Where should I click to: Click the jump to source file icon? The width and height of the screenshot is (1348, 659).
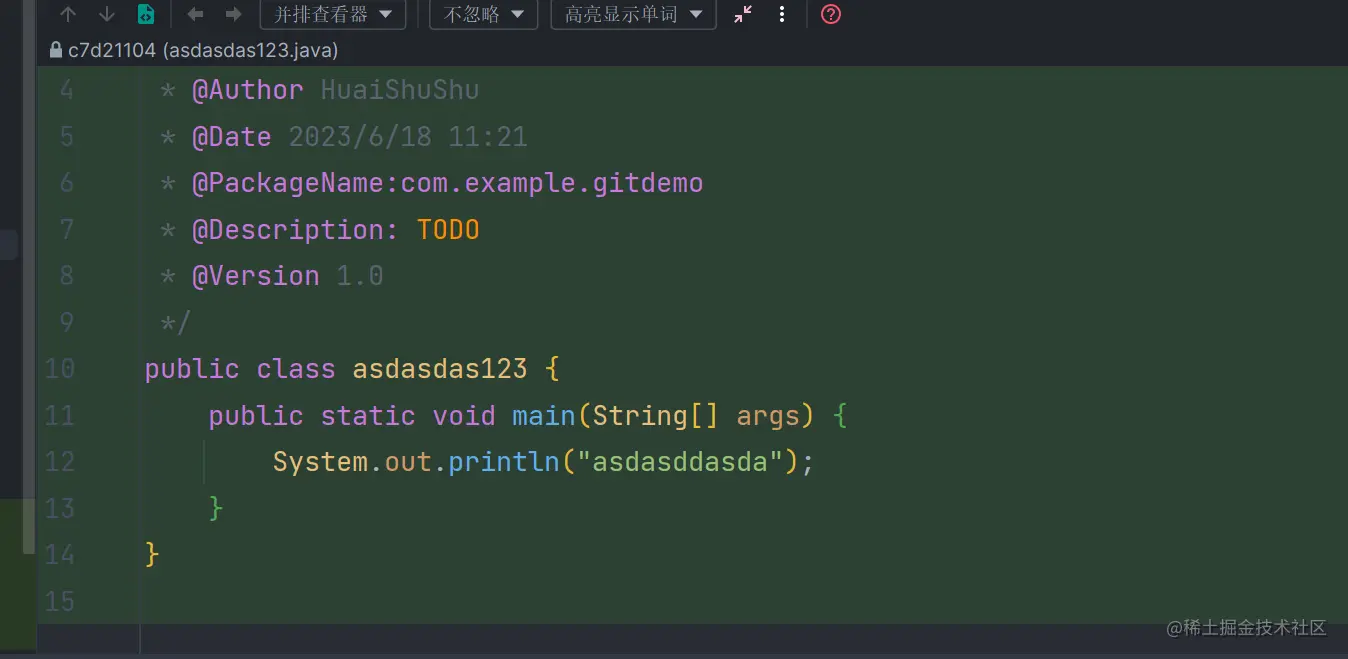point(146,15)
